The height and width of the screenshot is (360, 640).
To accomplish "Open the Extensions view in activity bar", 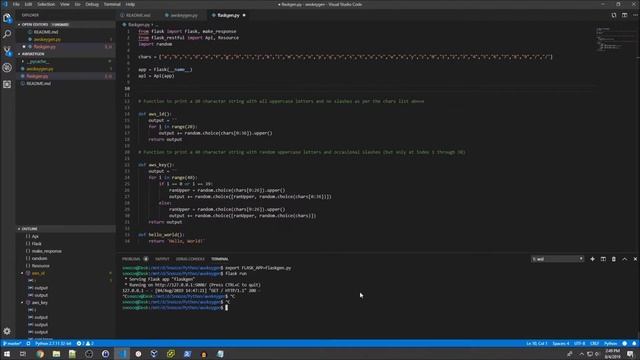I will [x=7, y=84].
